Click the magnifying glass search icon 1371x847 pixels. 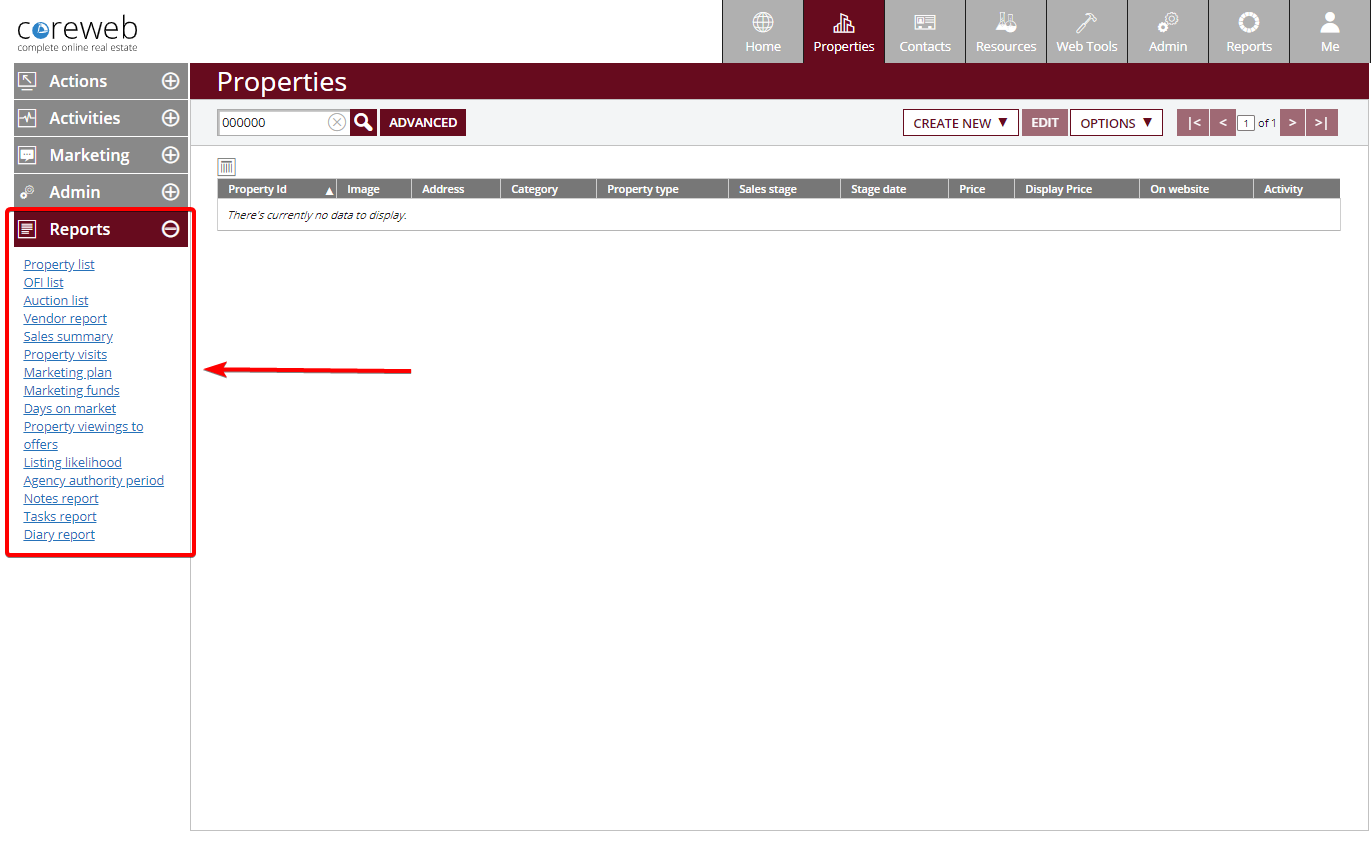pyautogui.click(x=363, y=122)
